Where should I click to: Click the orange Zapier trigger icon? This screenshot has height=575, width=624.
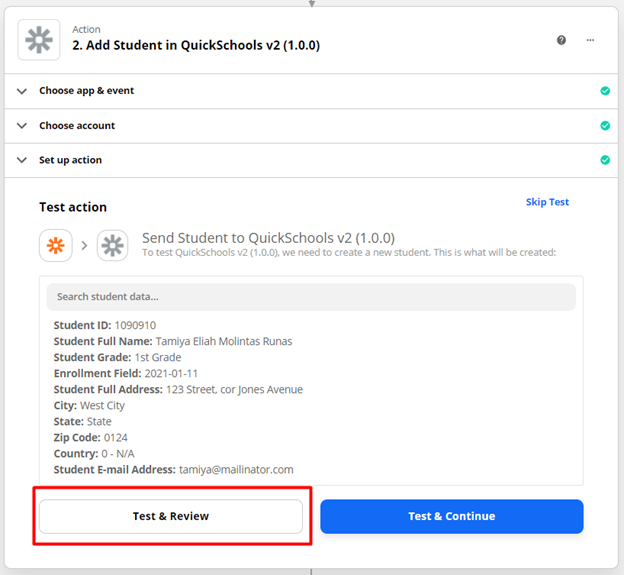[x=56, y=246]
